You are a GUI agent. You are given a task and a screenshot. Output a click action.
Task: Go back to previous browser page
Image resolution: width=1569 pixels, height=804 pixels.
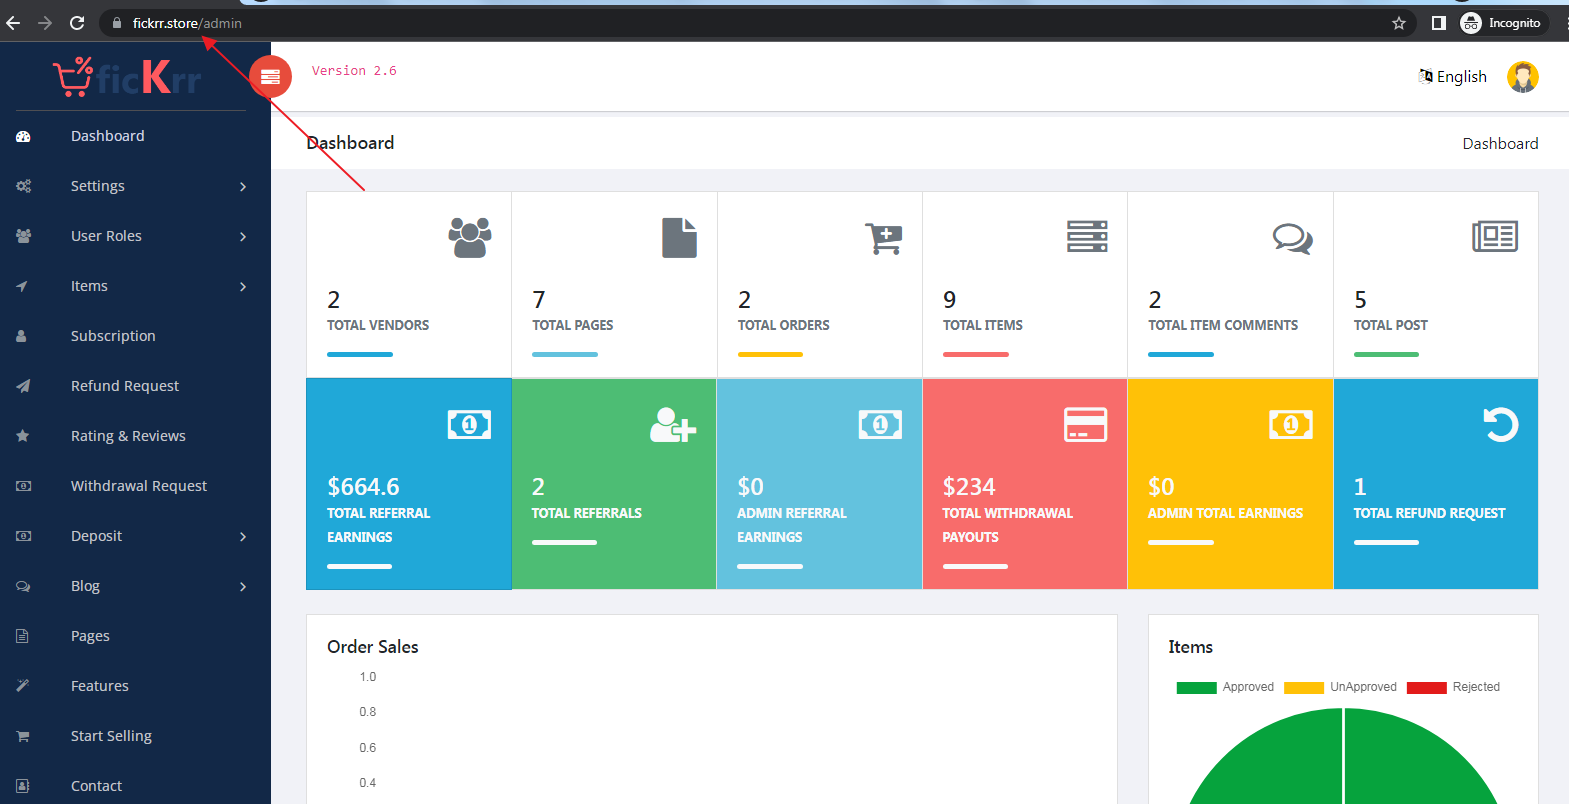tap(13, 23)
